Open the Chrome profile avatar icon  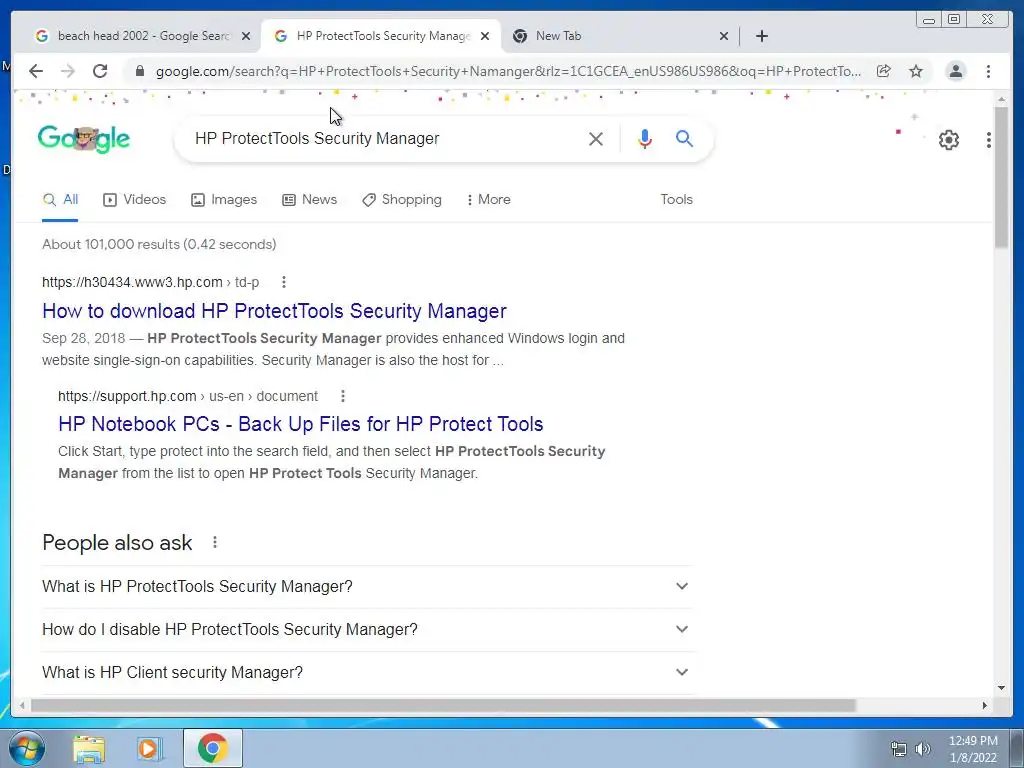point(955,71)
